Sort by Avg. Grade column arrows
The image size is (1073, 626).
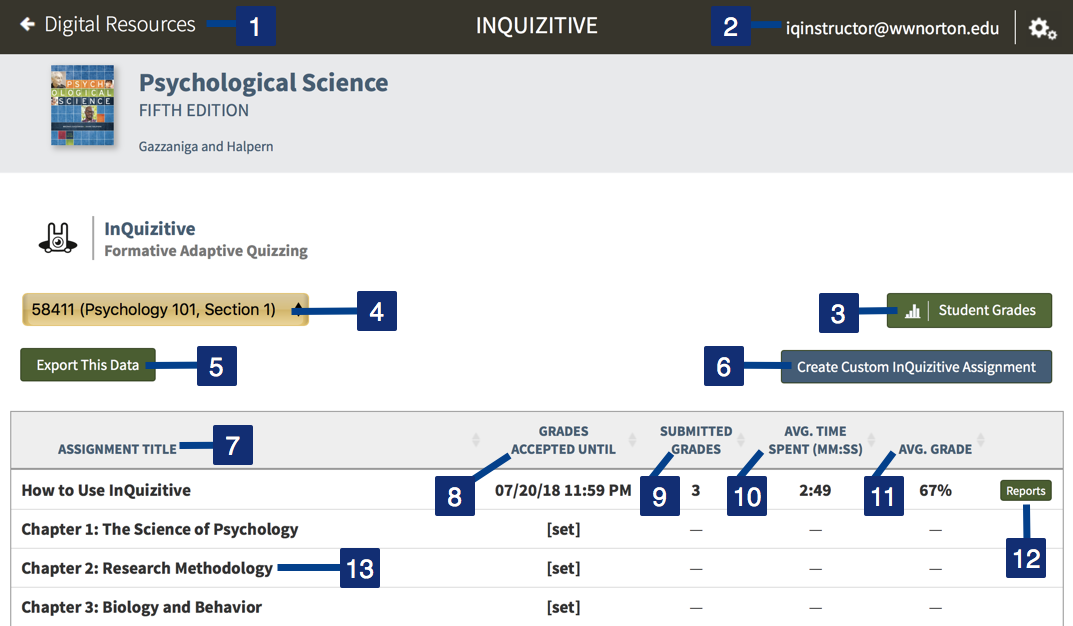pos(981,439)
